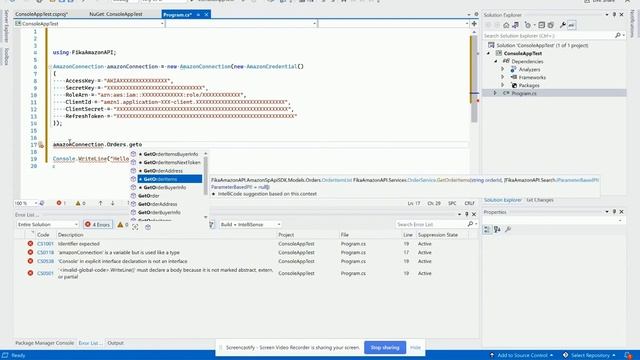The height and width of the screenshot is (360, 640).
Task: Focus the Search Error List box
Action: [x=431, y=224]
